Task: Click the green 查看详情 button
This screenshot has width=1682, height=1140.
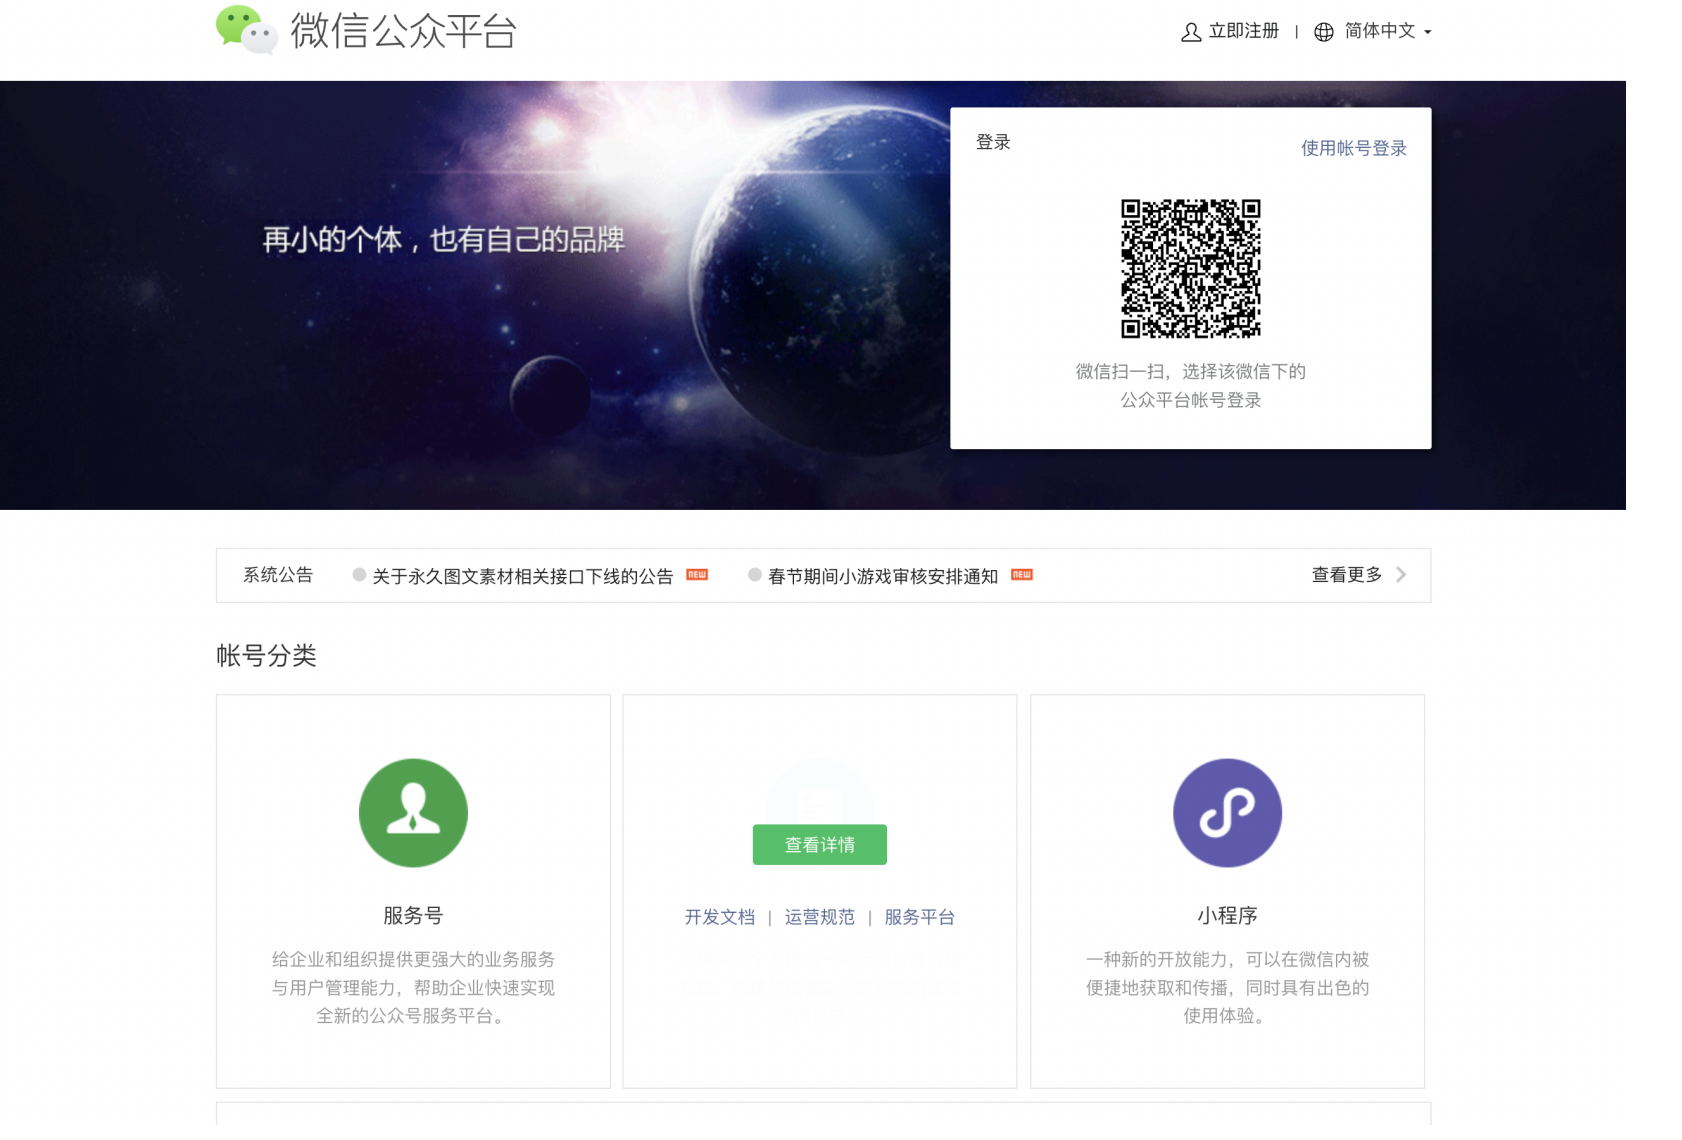Action: click(x=819, y=844)
